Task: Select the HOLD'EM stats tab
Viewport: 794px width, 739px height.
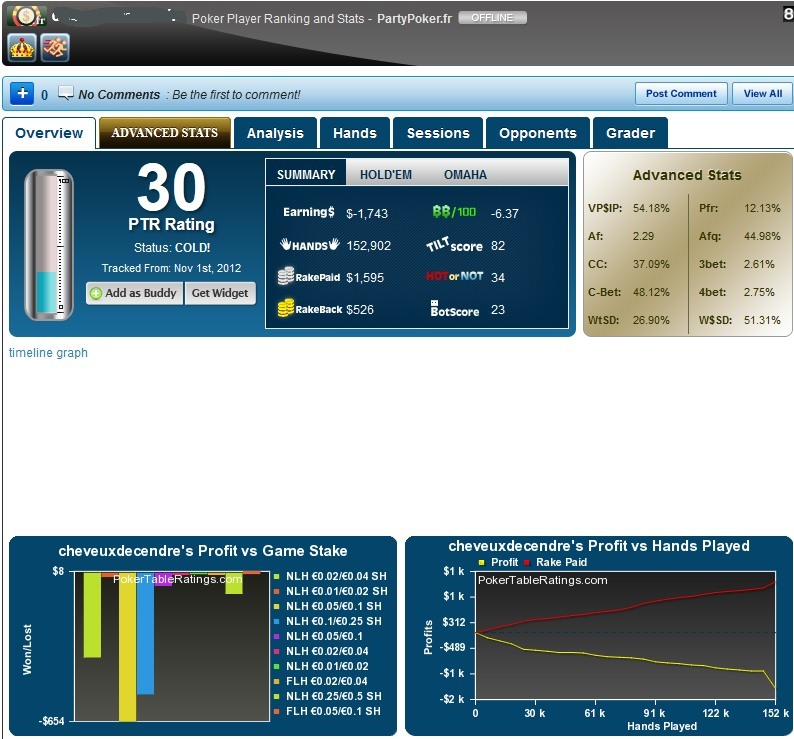Action: coord(386,174)
